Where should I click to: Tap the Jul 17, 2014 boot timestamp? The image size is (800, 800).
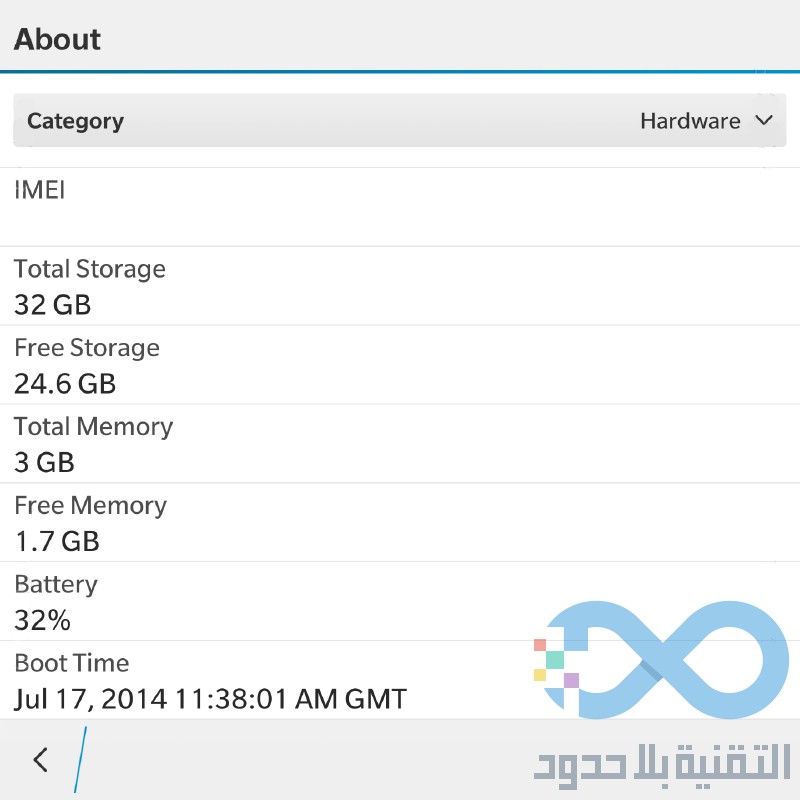(210, 699)
